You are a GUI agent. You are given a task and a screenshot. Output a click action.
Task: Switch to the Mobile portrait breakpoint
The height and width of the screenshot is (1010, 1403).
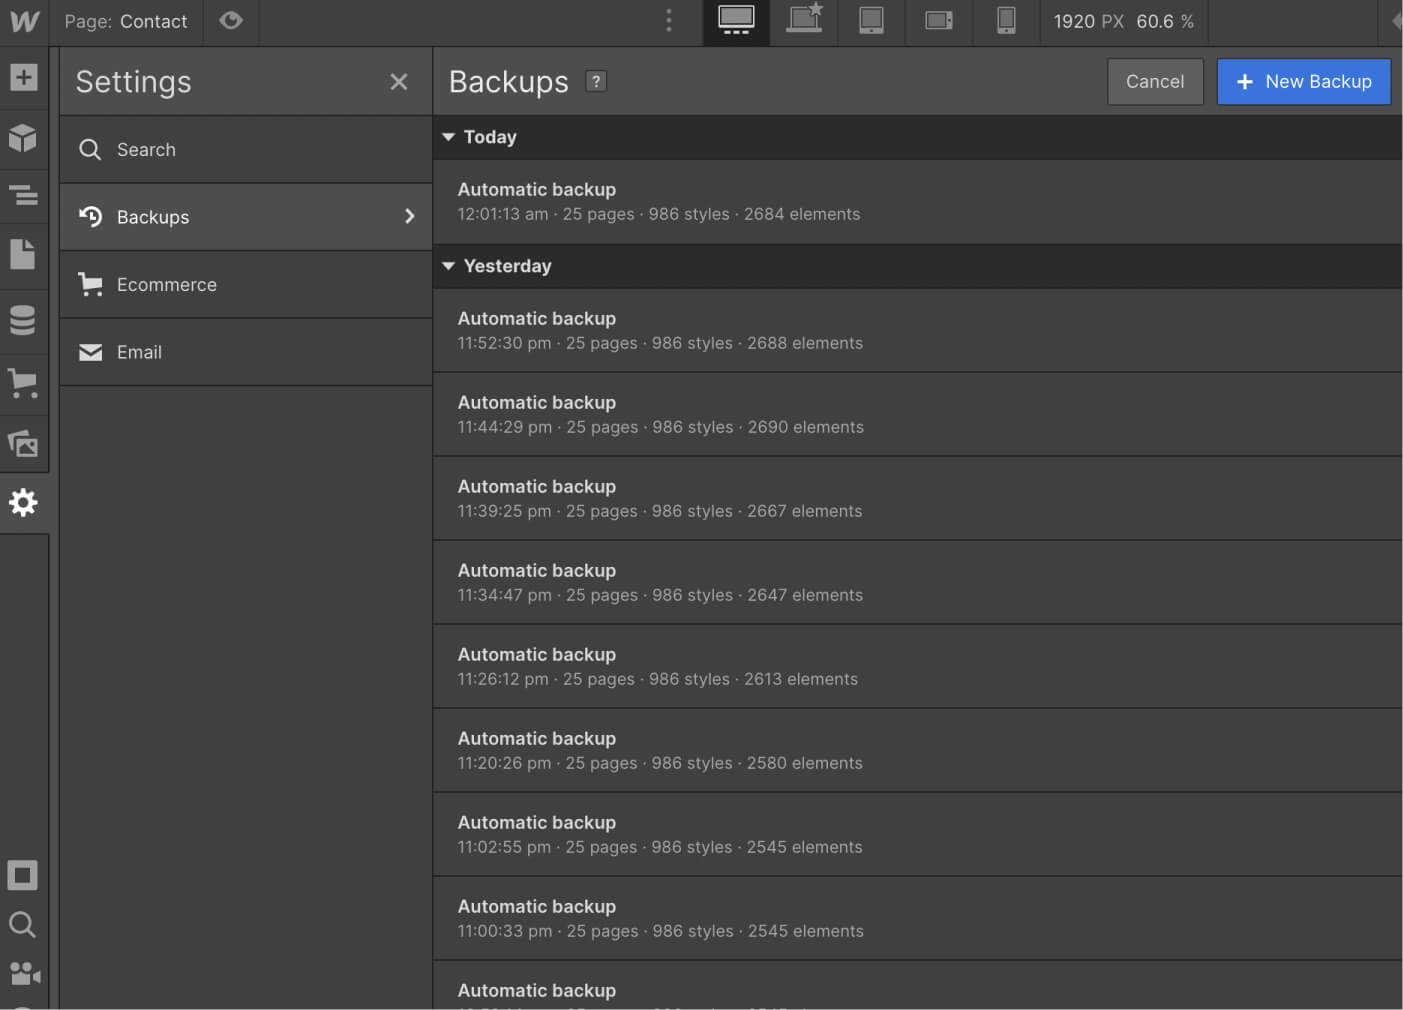[1006, 21]
